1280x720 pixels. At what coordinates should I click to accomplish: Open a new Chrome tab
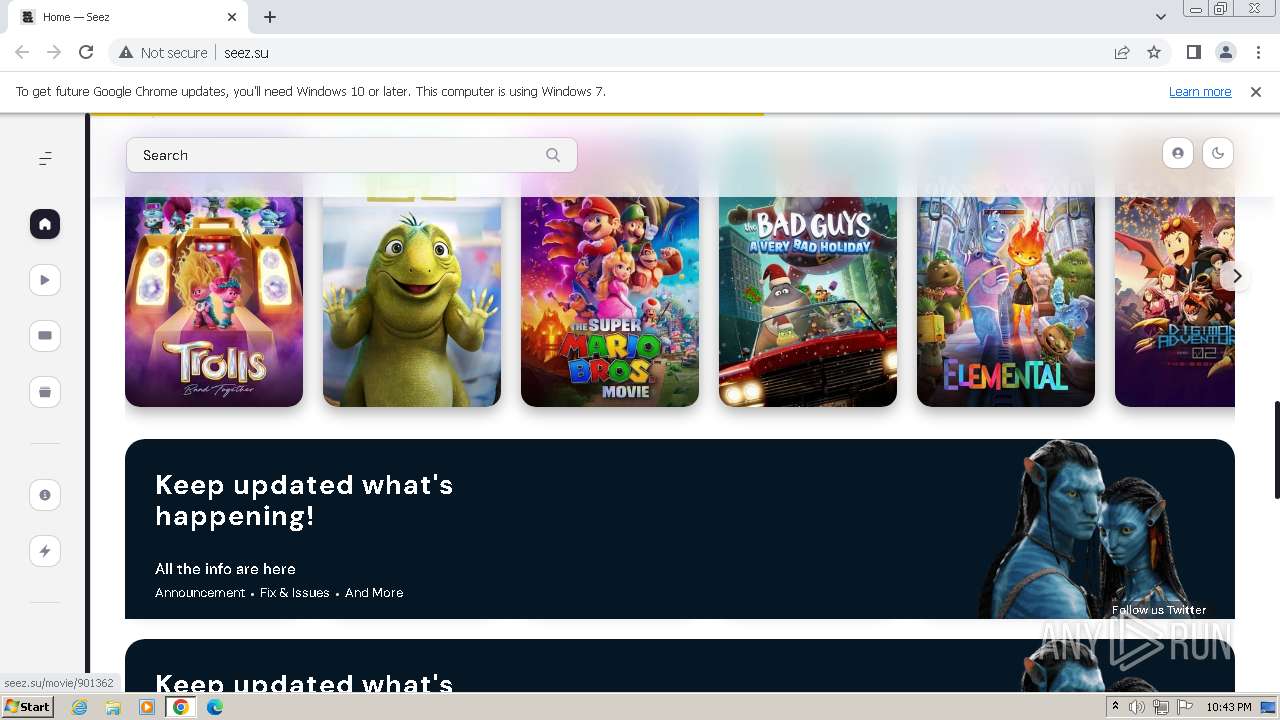coord(270,17)
